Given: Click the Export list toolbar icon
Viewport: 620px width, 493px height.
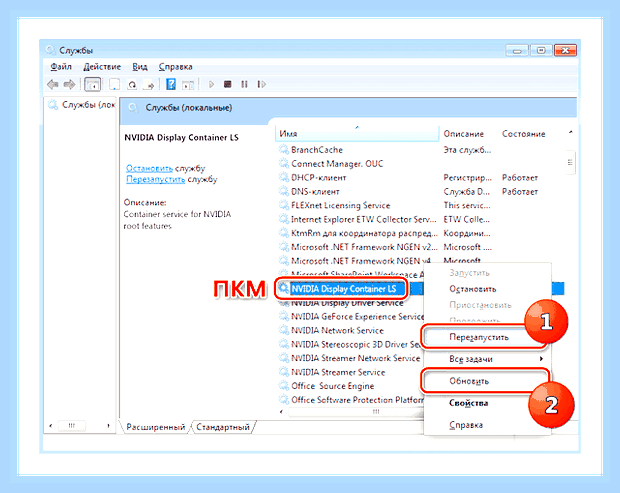Looking at the screenshot, I should coord(149,84).
